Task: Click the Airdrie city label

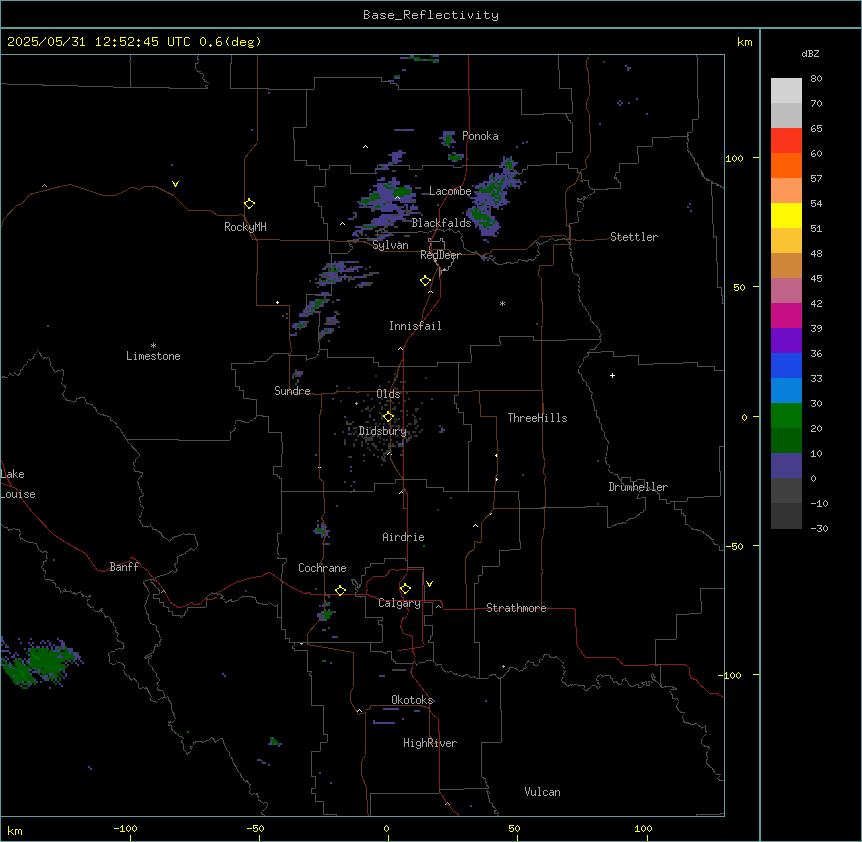Action: pos(403,537)
